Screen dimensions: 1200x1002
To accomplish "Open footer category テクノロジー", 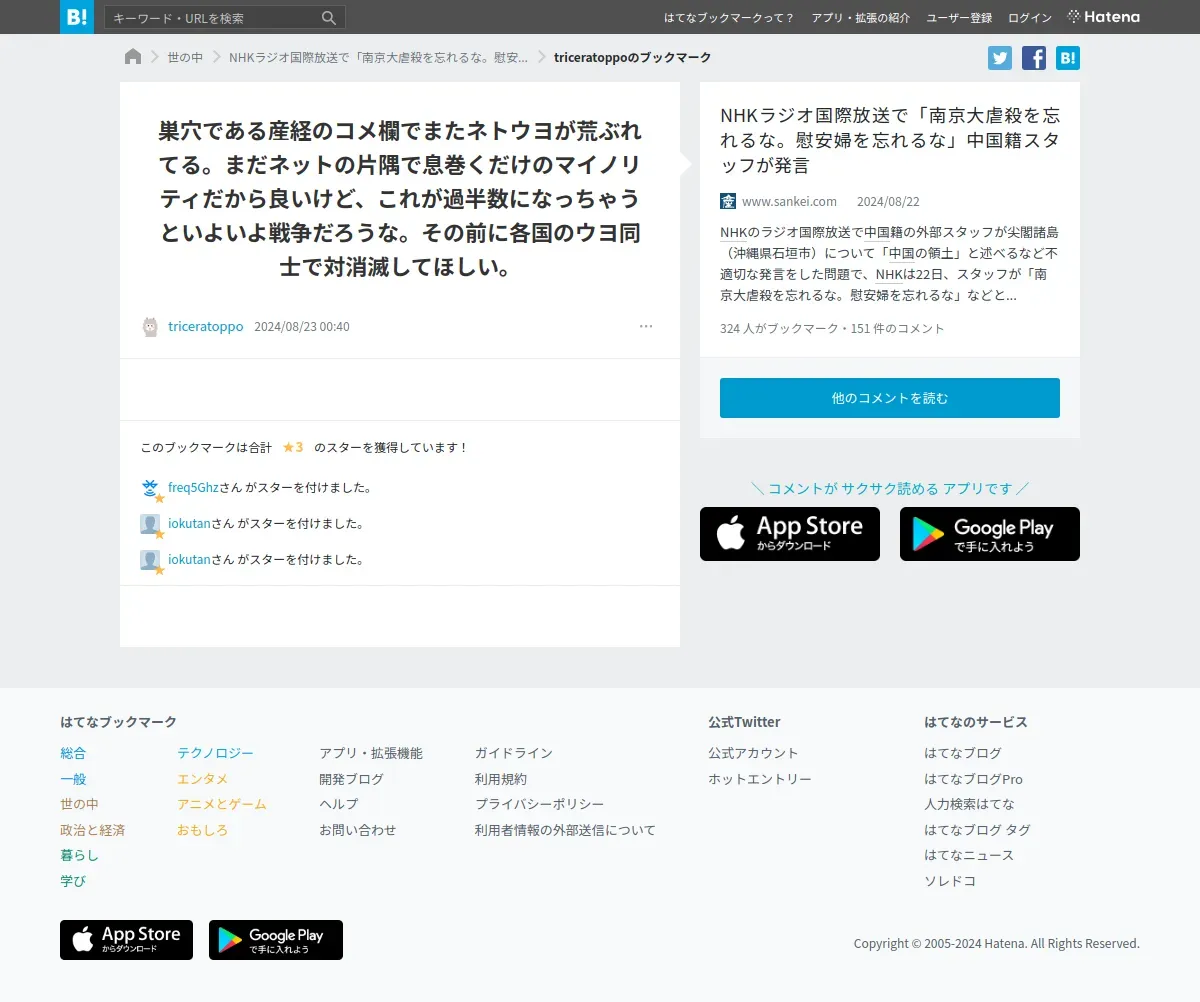I will click(x=215, y=753).
